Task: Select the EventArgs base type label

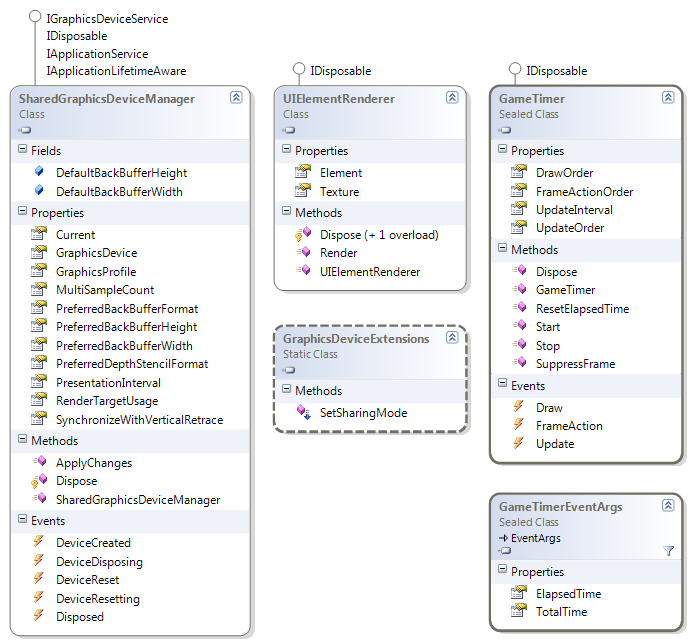Action: tap(535, 538)
